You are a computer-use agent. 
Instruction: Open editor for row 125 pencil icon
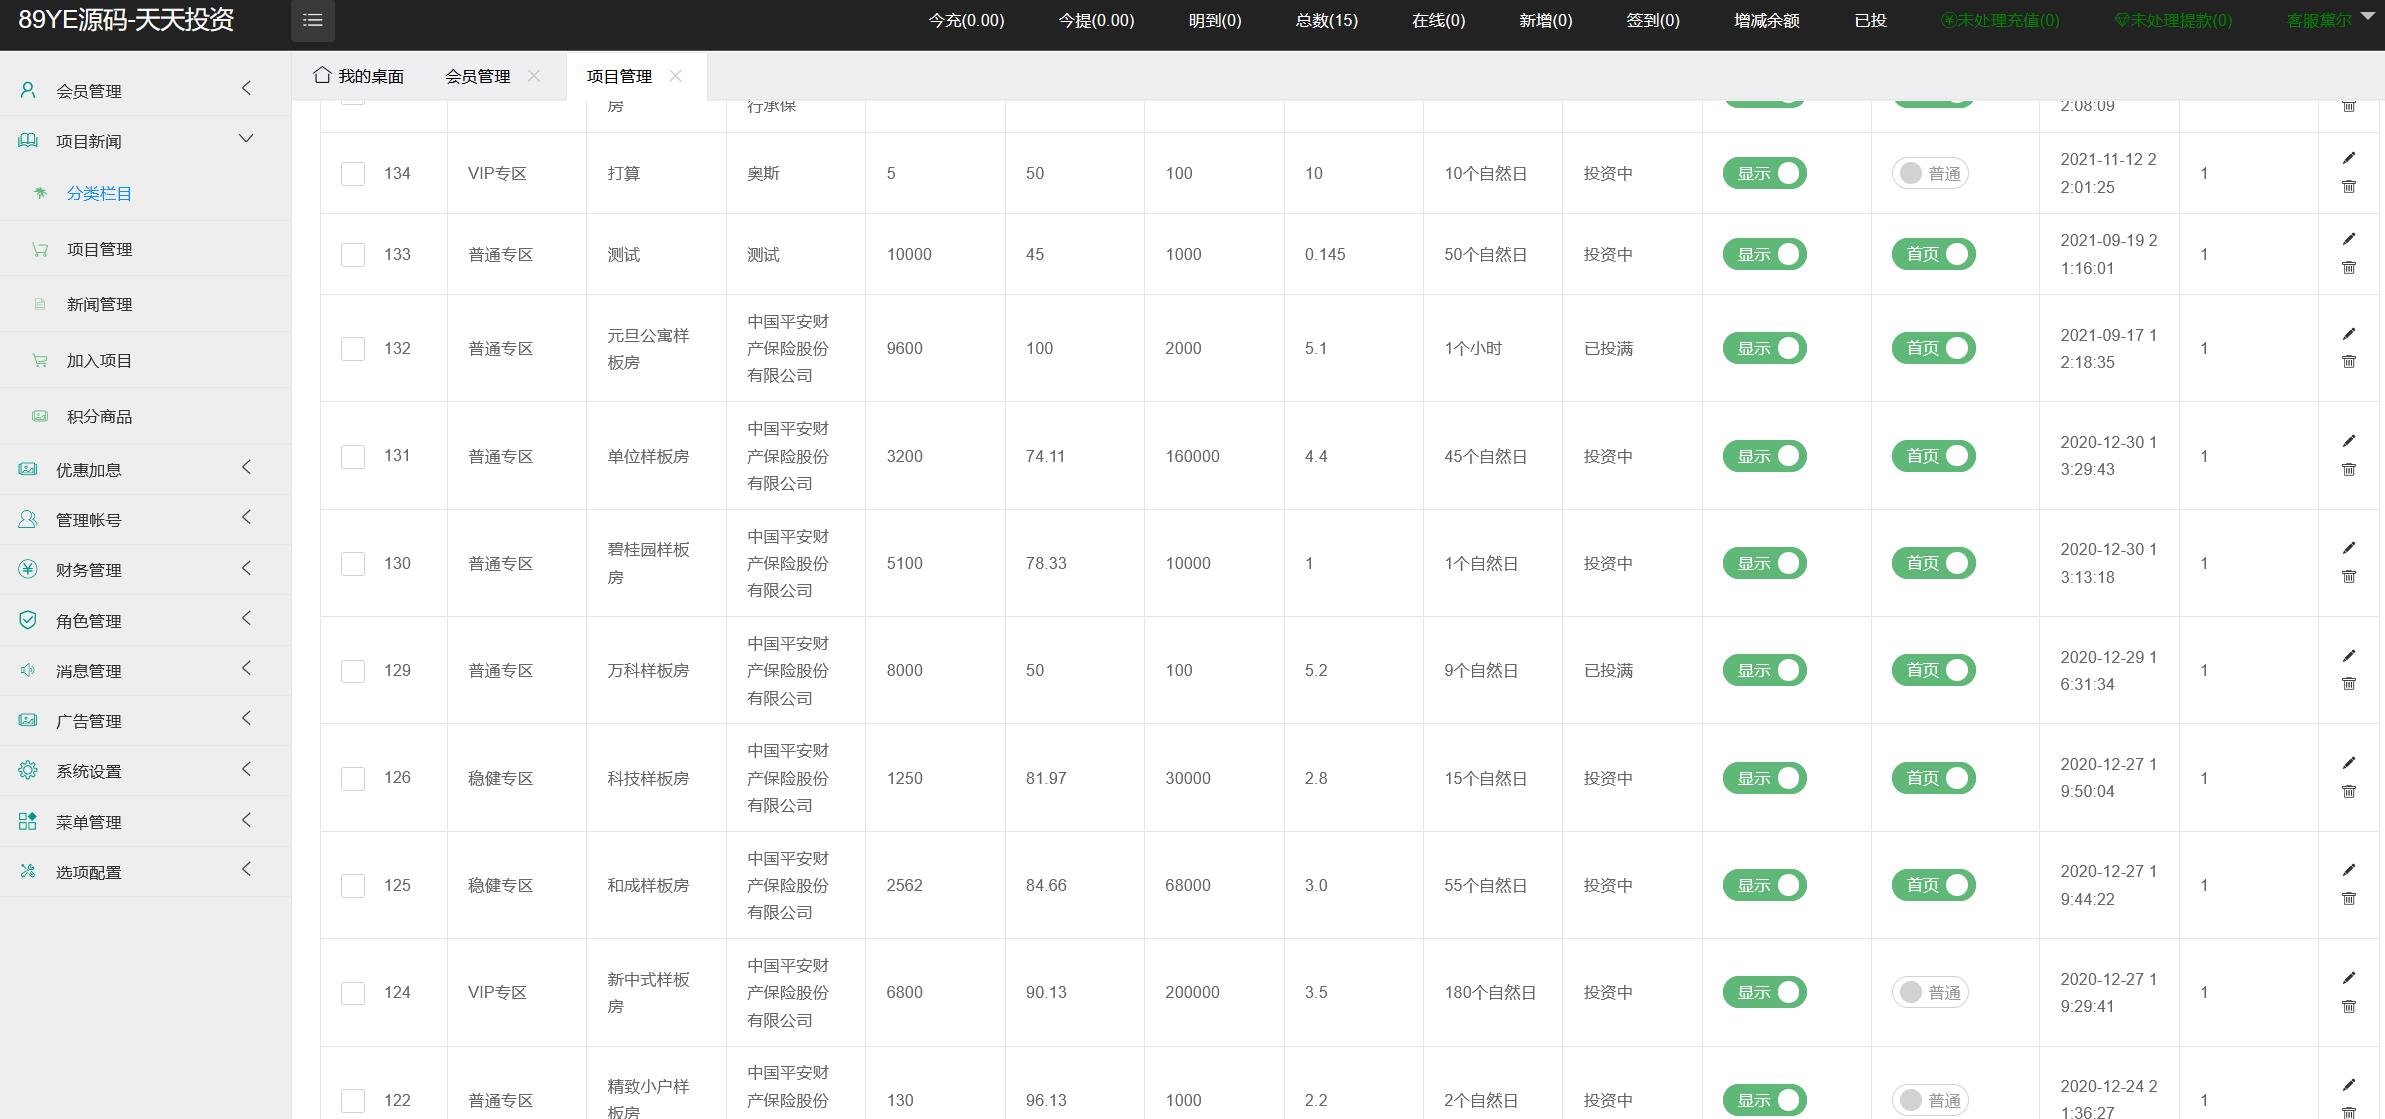point(2349,870)
